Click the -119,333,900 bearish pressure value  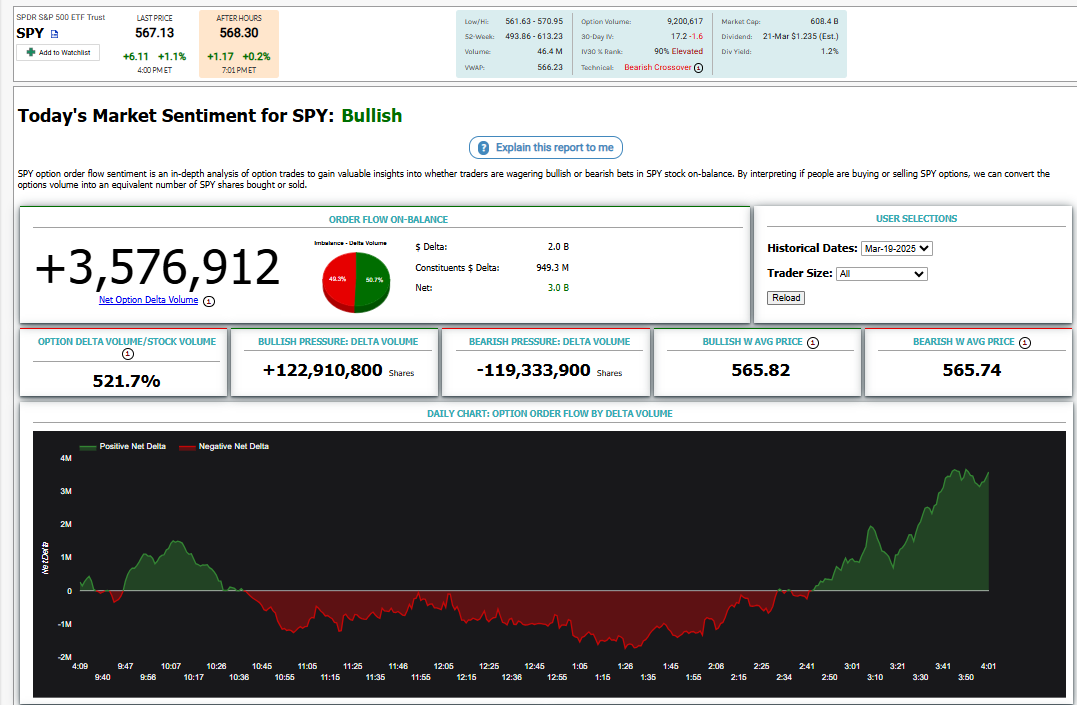click(534, 370)
